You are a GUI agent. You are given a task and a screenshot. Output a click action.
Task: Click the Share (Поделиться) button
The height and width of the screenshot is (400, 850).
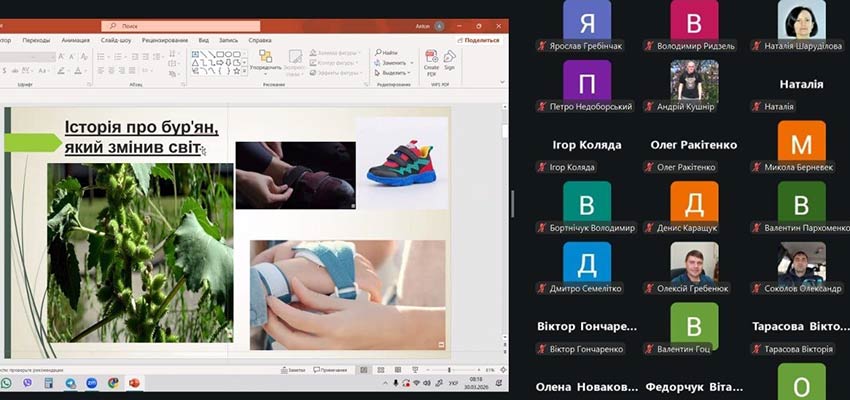pos(479,40)
